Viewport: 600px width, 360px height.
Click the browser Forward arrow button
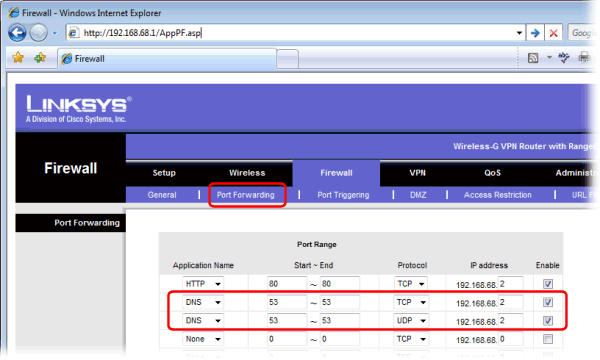click(x=39, y=33)
